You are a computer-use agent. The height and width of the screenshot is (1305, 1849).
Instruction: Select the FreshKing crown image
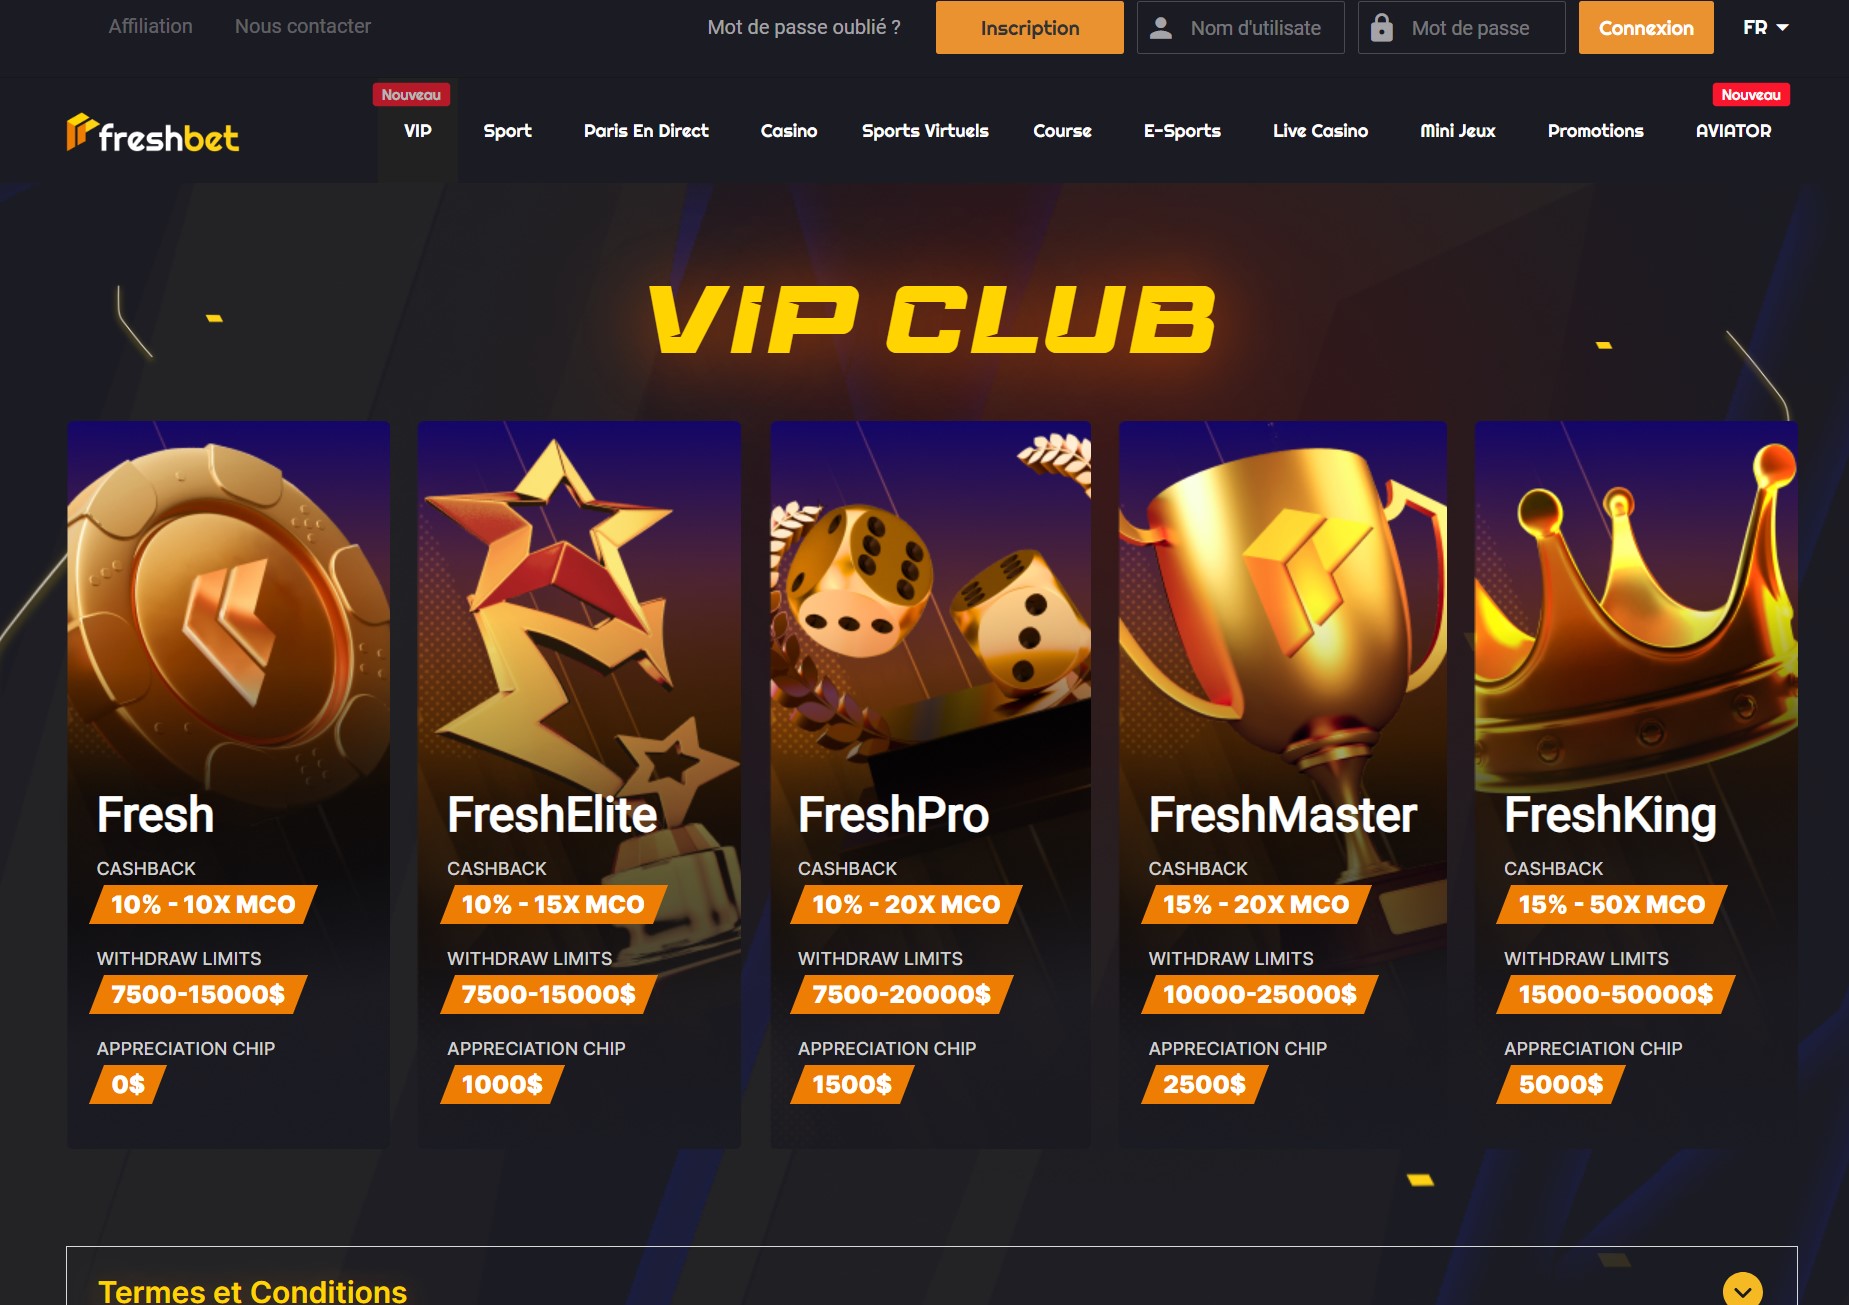click(x=1636, y=610)
